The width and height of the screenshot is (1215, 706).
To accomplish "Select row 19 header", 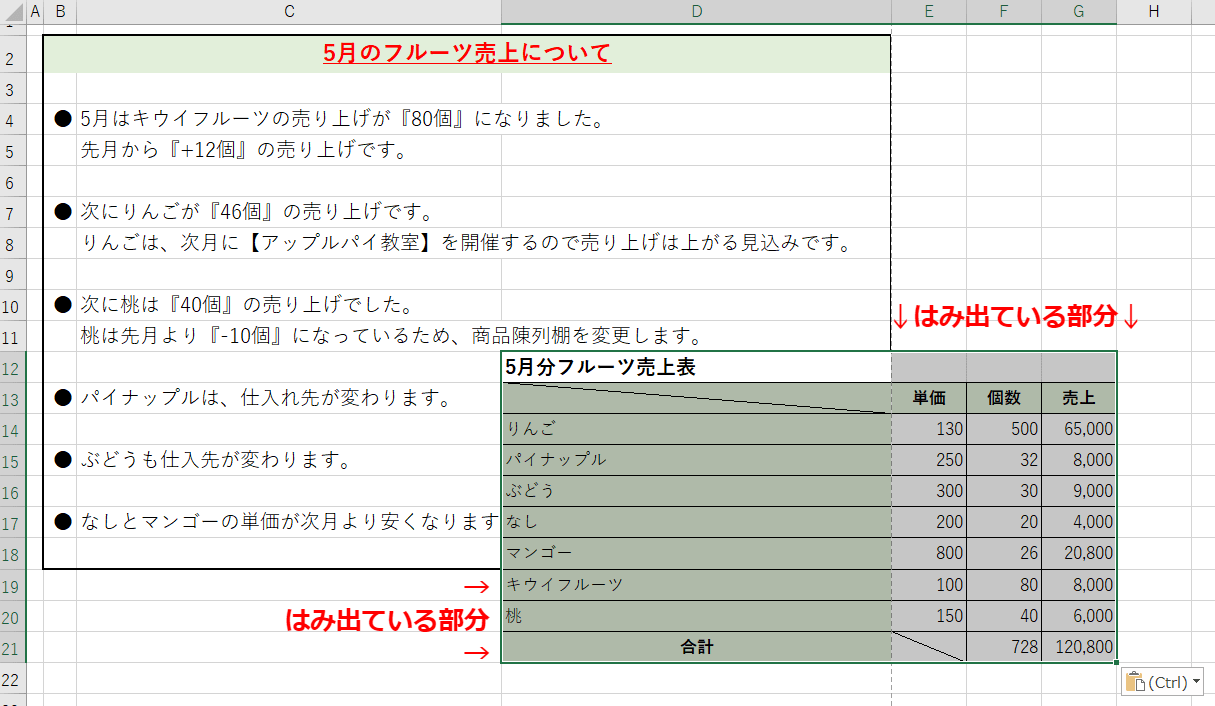I will click(x=13, y=585).
